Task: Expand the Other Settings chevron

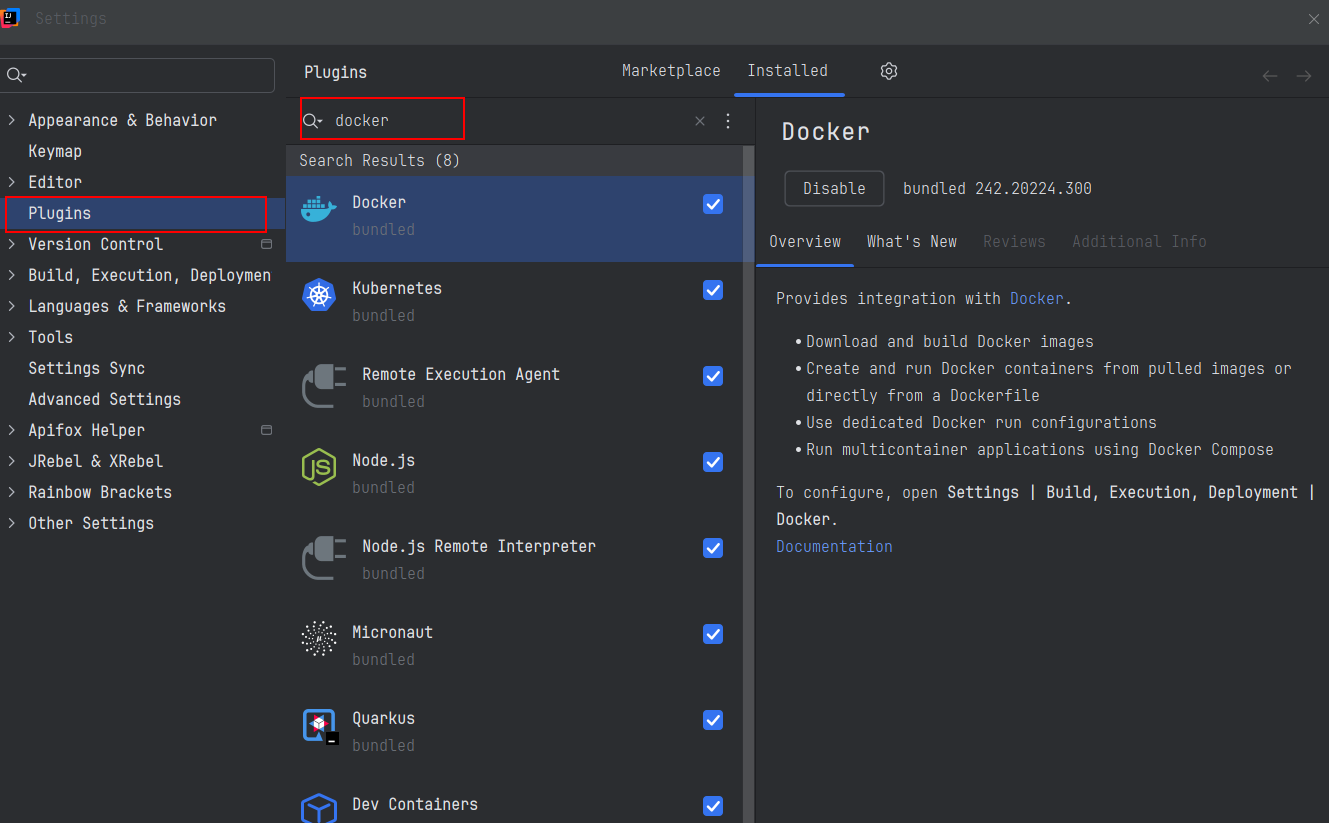Action: 12,523
